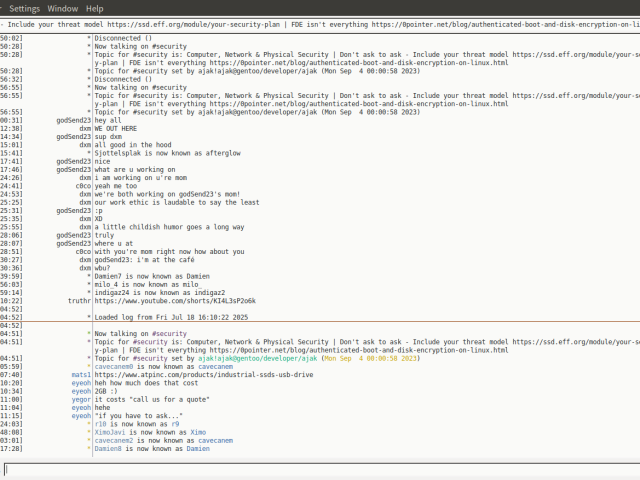The width and height of the screenshot is (640, 480).
Task: Click new nick r9 in rename notice
Action: (175, 424)
